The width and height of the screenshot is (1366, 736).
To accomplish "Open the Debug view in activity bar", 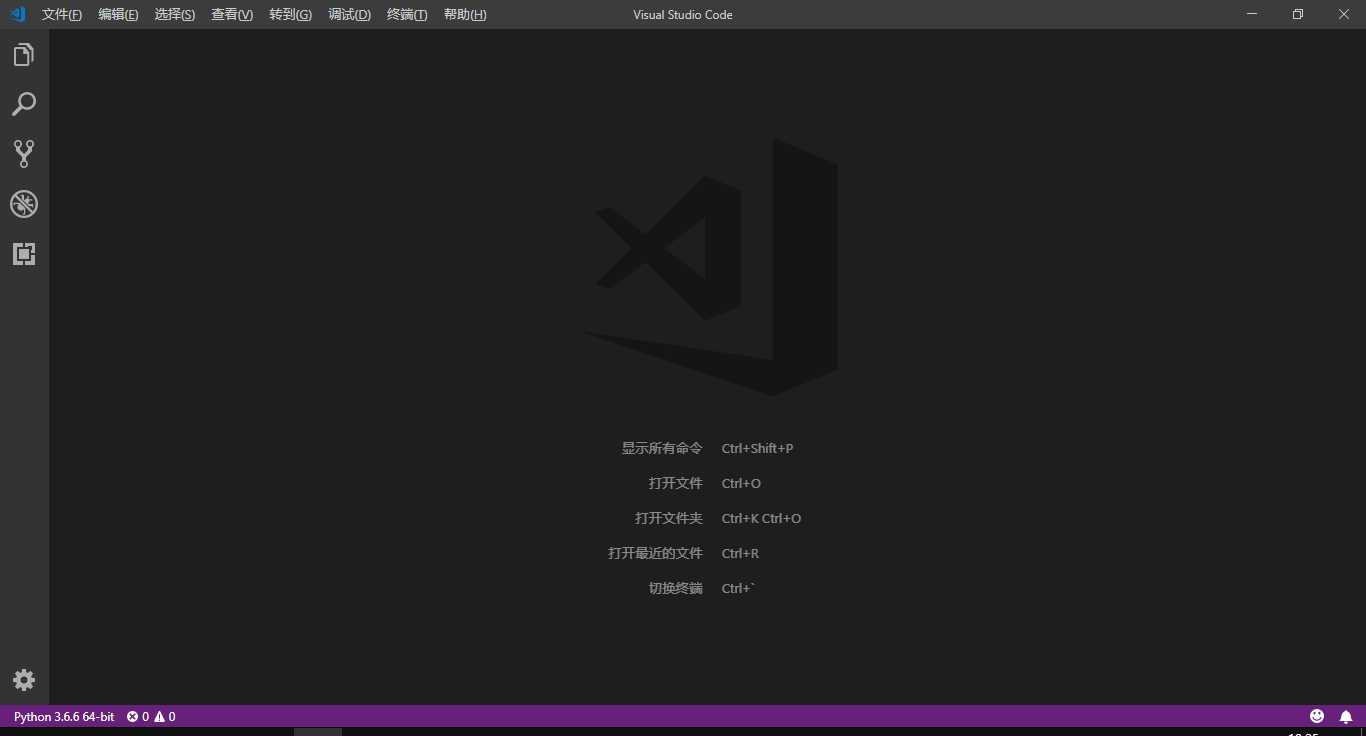I will point(24,204).
